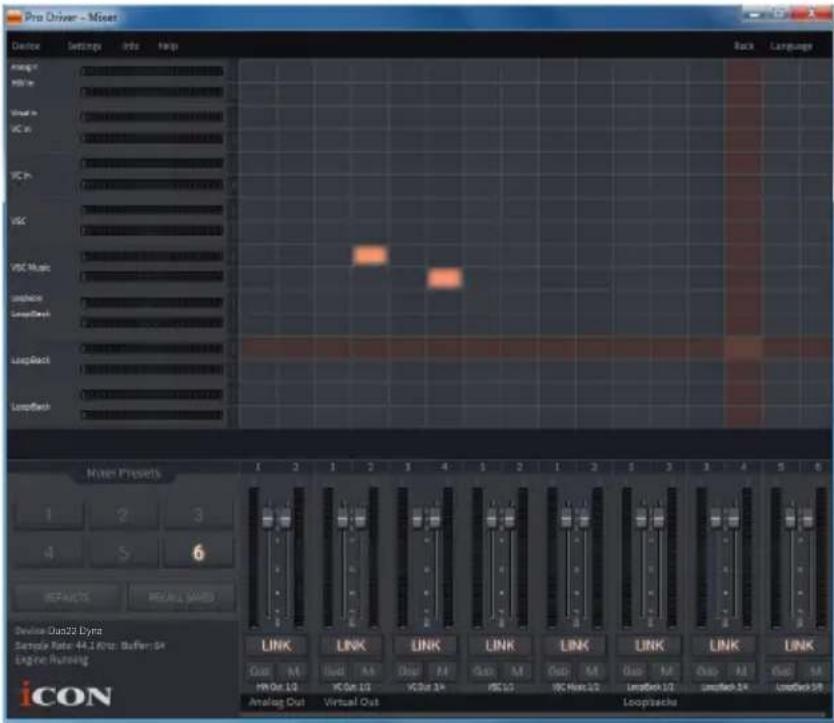Open the Info menu

pos(131,46)
